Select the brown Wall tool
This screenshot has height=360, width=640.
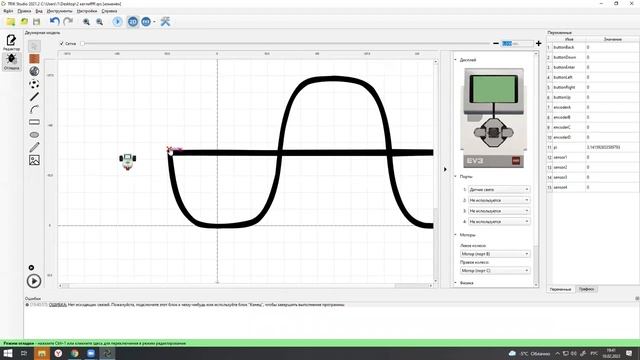(34, 59)
